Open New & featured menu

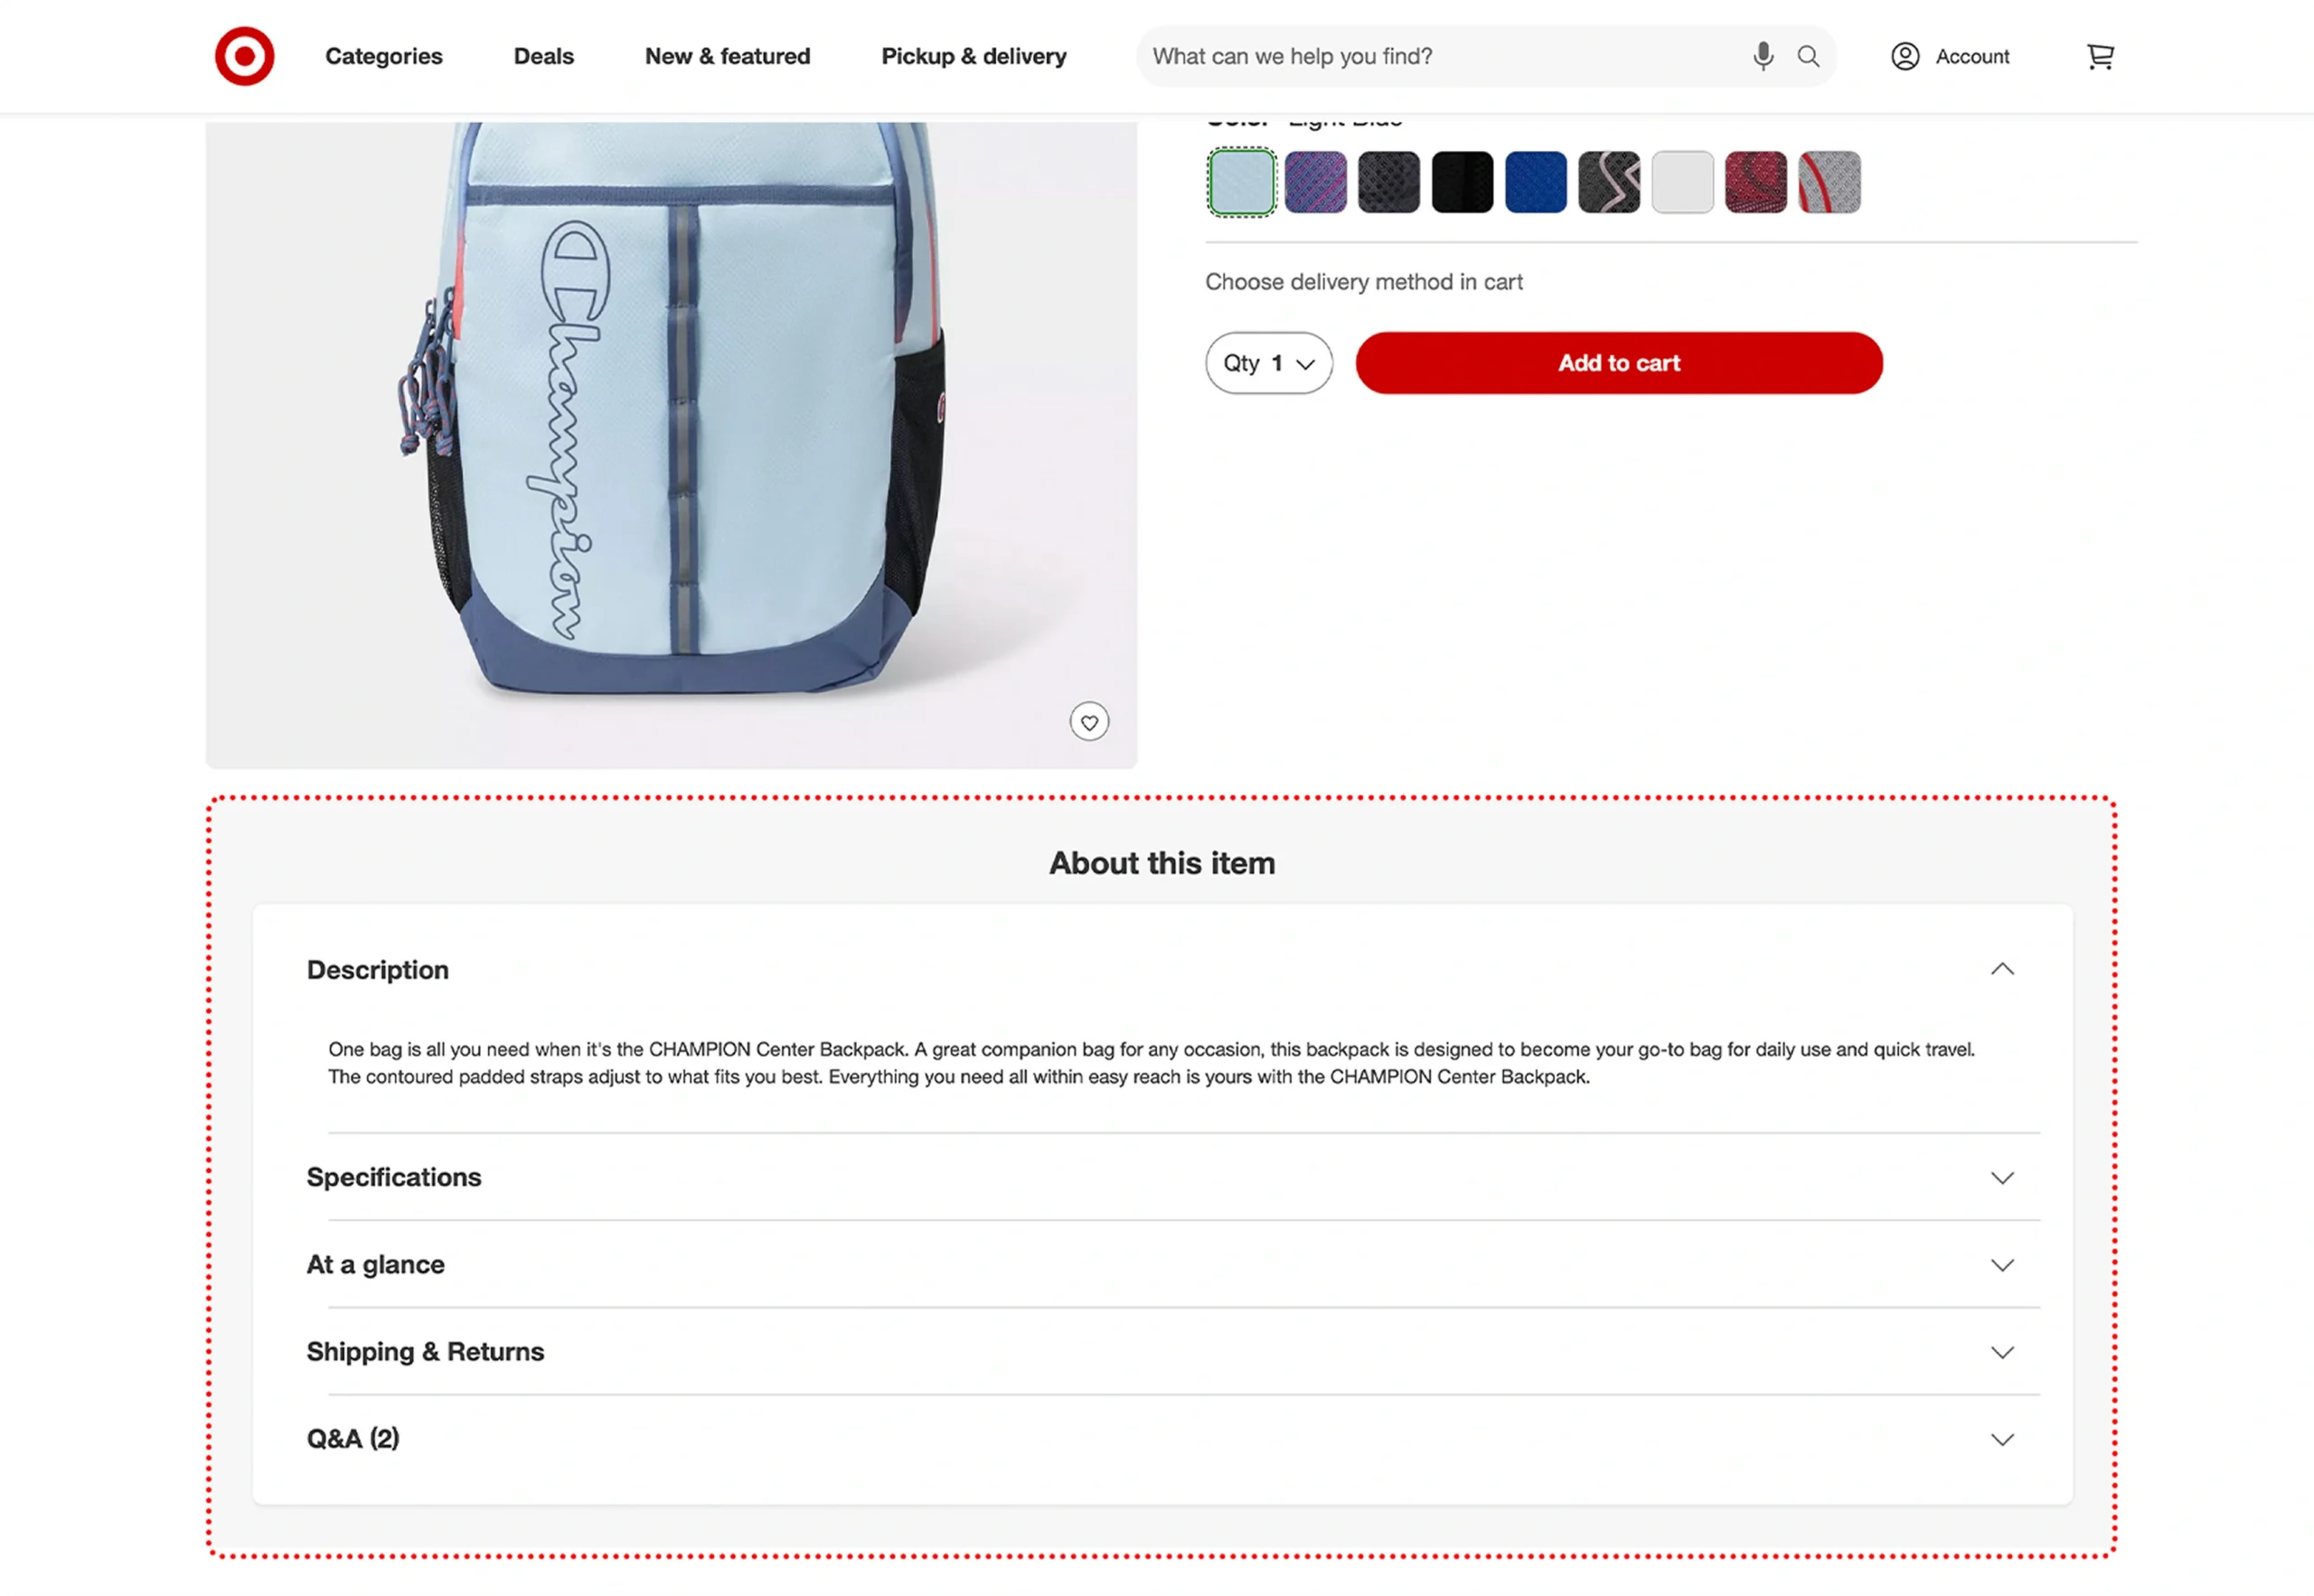[727, 56]
